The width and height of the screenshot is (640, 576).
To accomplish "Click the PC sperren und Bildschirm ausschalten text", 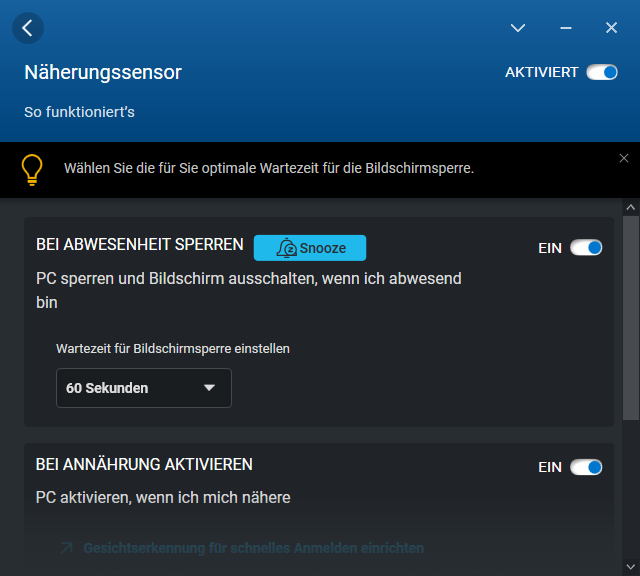I will coord(249,290).
